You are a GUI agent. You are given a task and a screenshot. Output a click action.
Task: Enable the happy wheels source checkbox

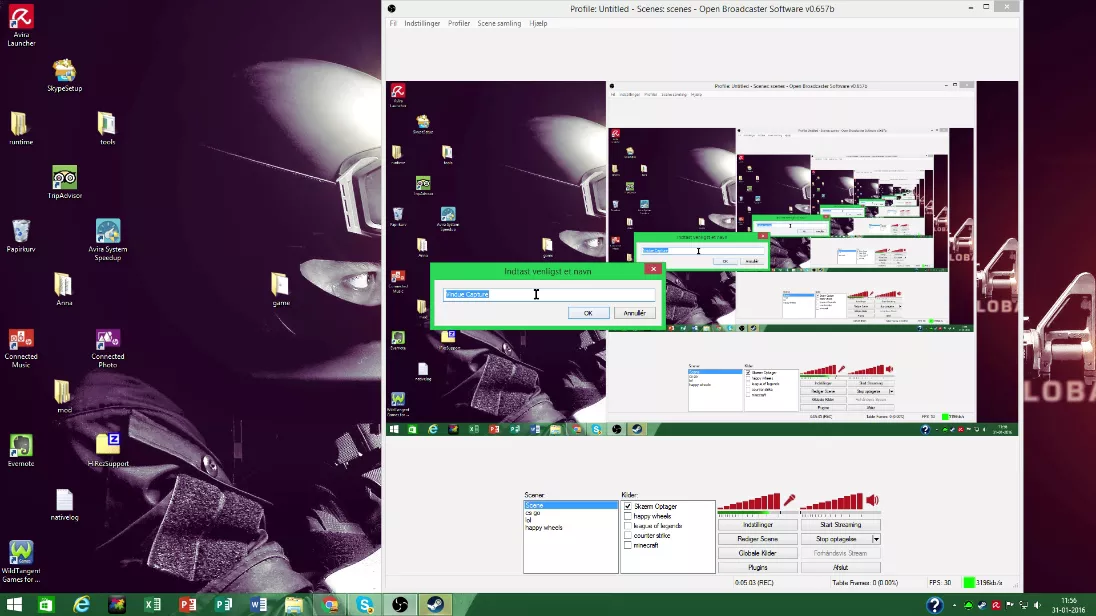(628, 516)
